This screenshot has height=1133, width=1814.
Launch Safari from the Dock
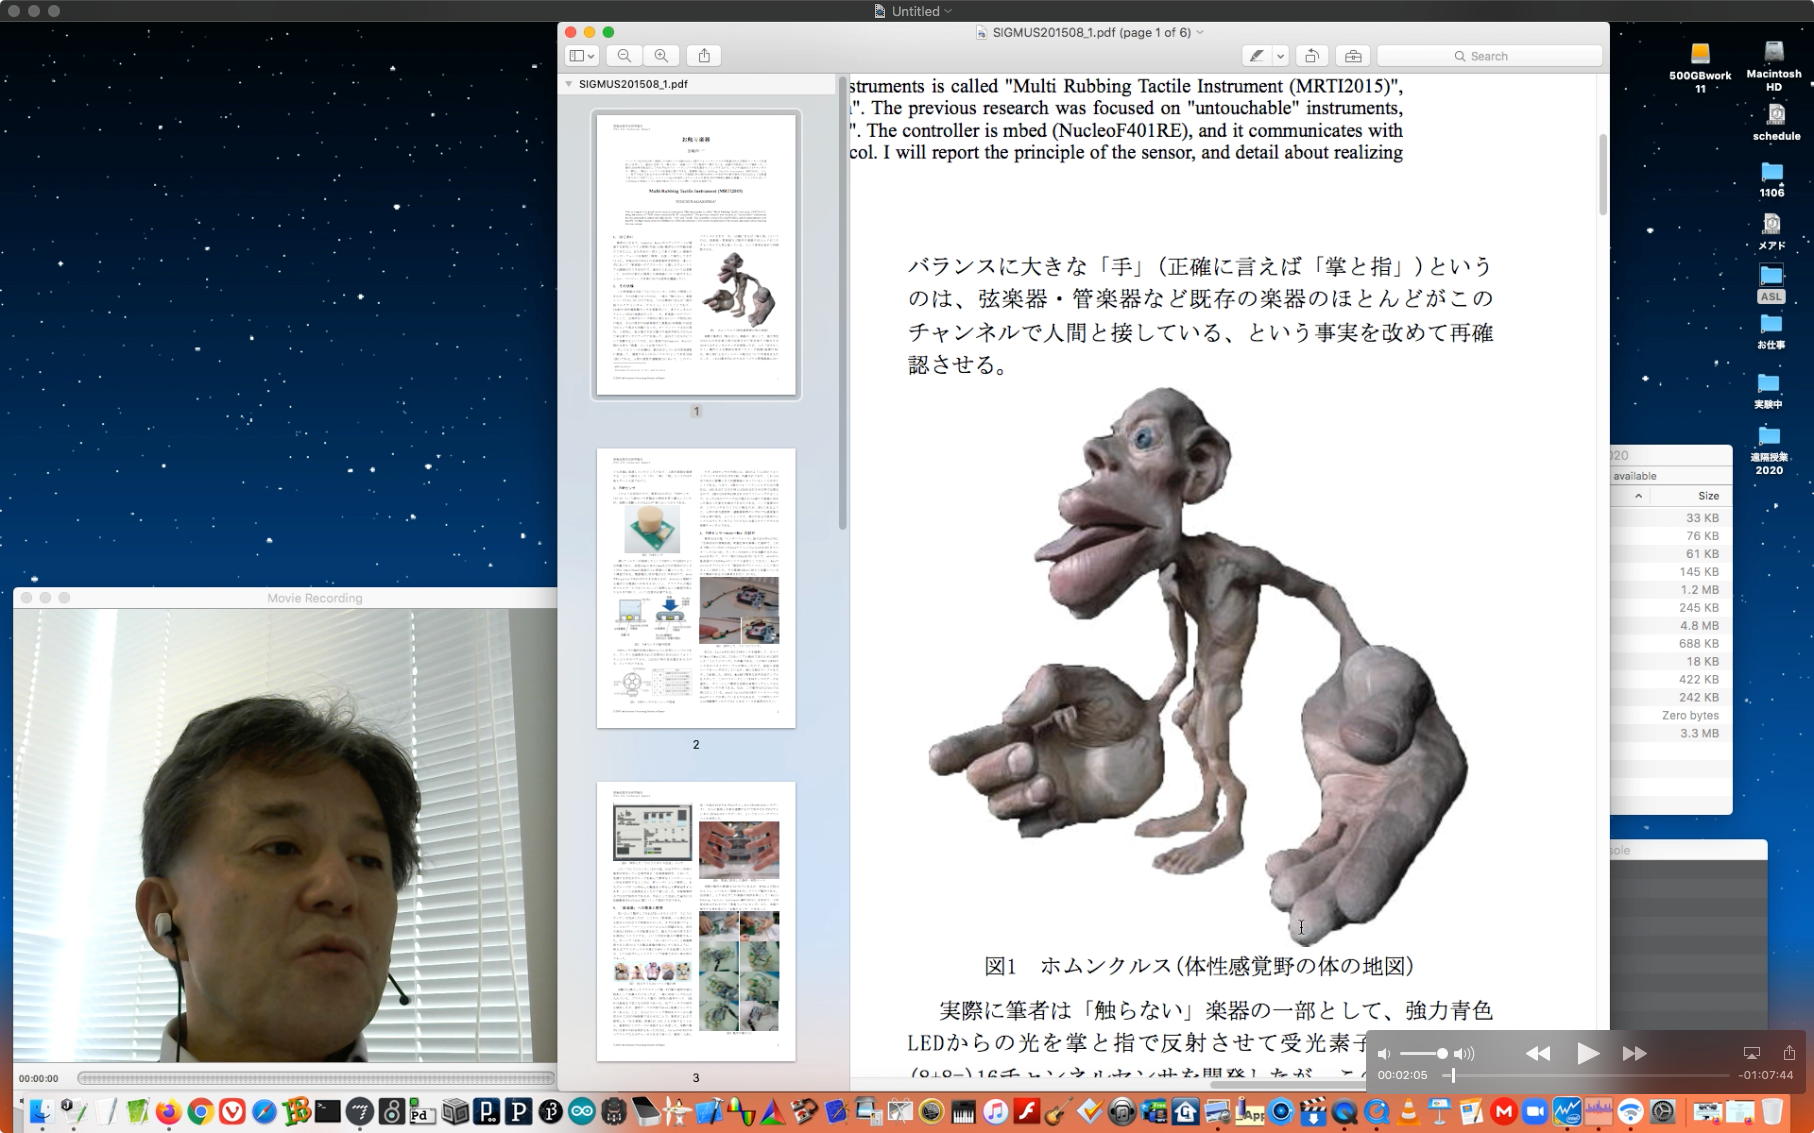point(264,1111)
